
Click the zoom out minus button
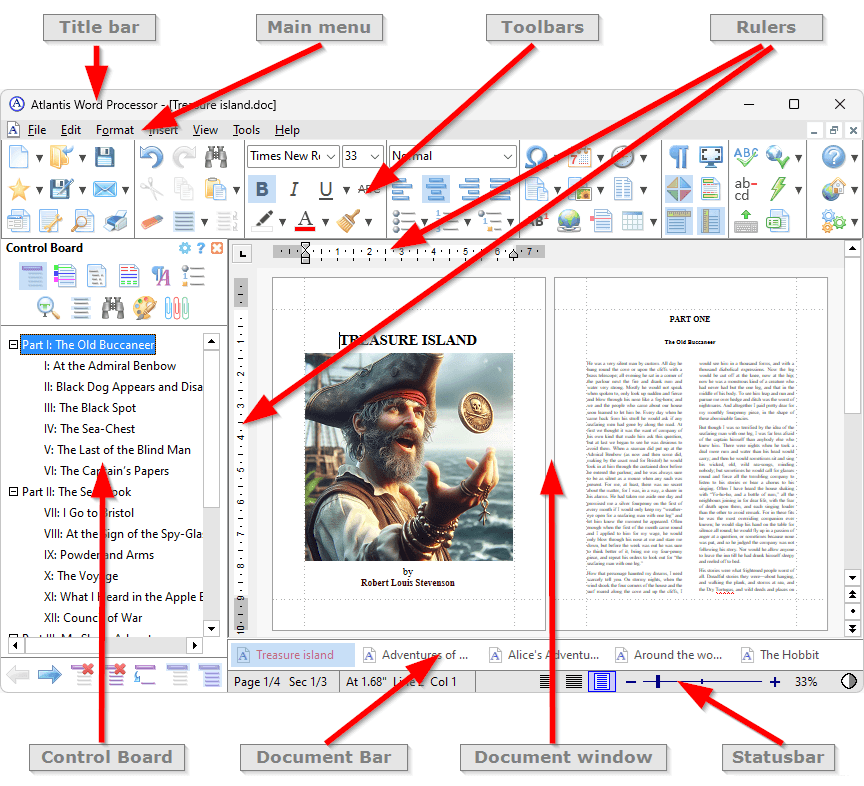pyautogui.click(x=631, y=682)
